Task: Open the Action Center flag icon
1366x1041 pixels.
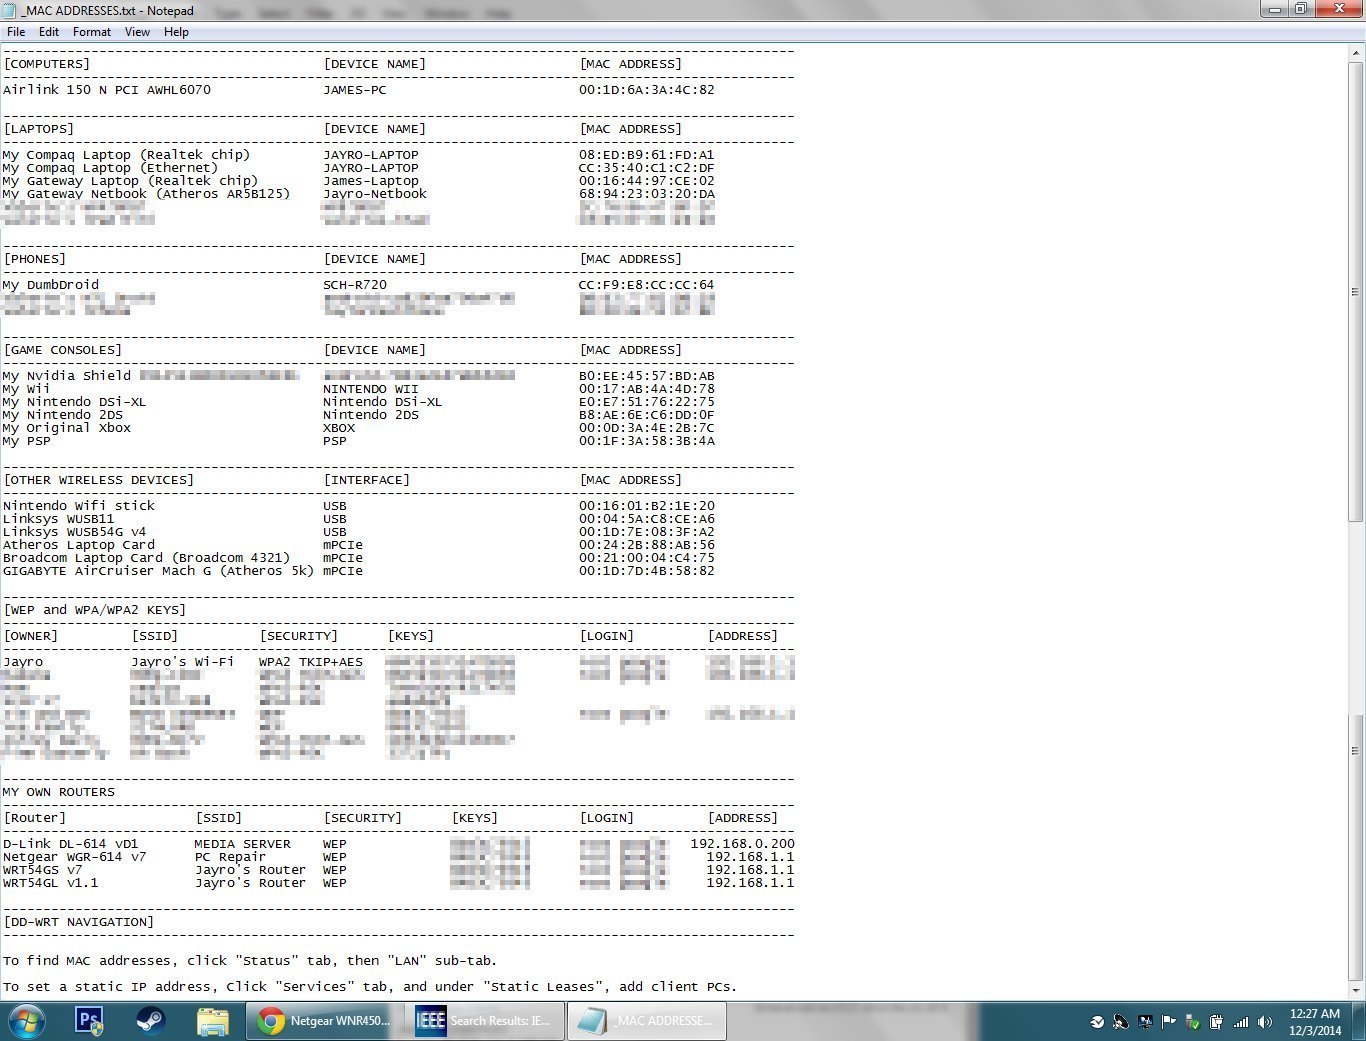Action: coord(1168,1022)
